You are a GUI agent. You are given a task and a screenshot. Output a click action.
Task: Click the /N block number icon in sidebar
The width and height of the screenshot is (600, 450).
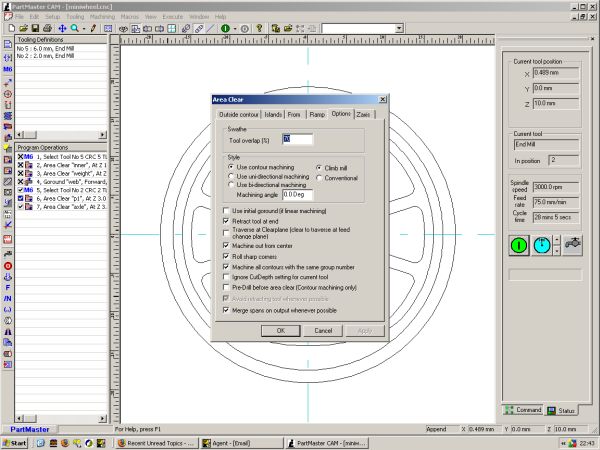point(8,298)
